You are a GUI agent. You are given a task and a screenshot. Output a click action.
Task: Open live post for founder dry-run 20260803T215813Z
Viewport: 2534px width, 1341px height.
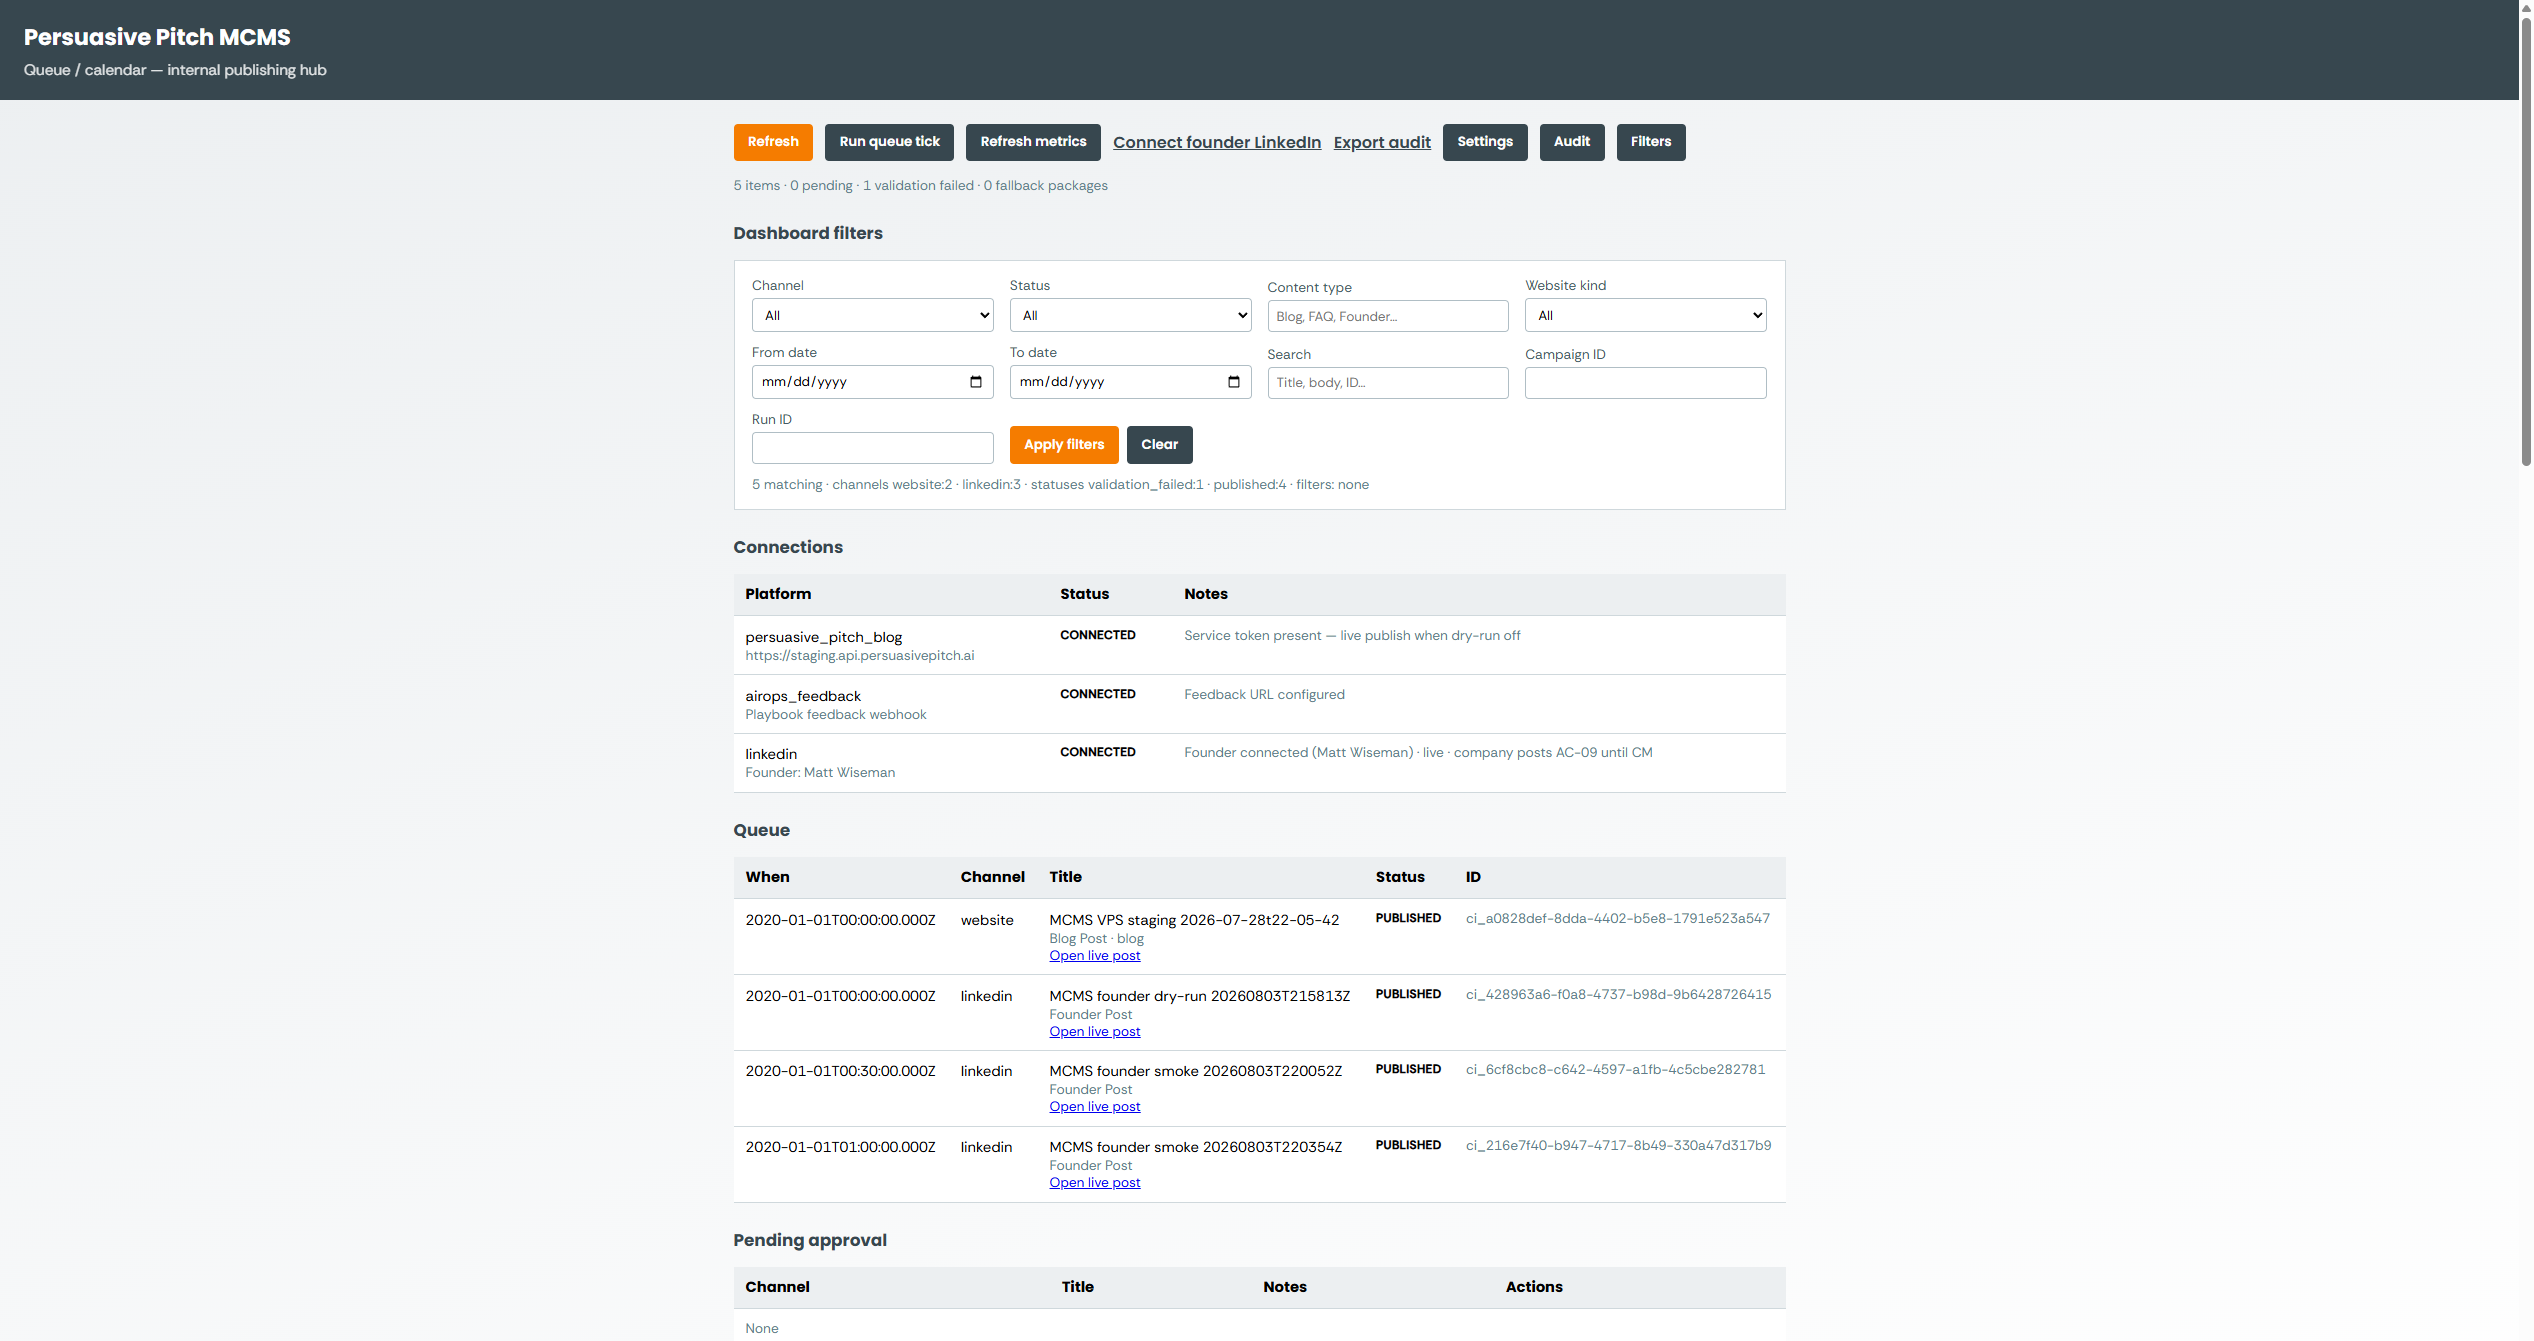click(1094, 1032)
